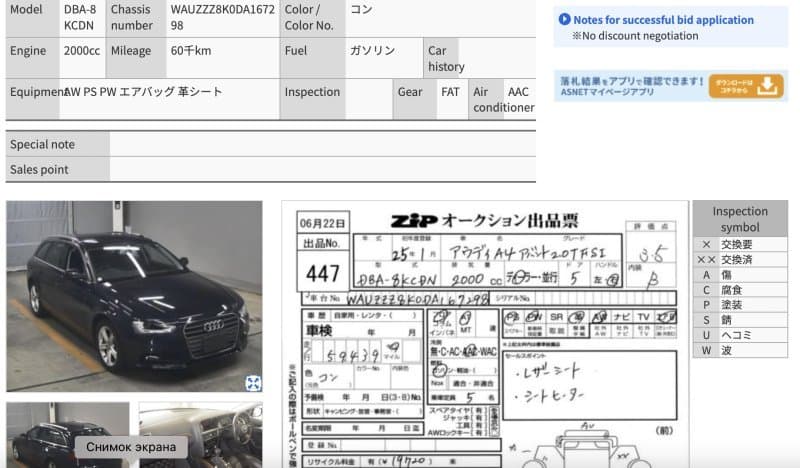Click the 'AAC' air conditioner value
This screenshot has width=800, height=468.
(518, 92)
